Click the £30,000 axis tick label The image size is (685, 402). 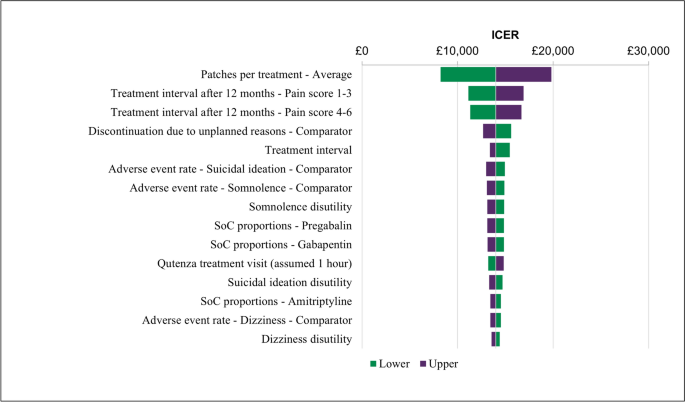(648, 51)
